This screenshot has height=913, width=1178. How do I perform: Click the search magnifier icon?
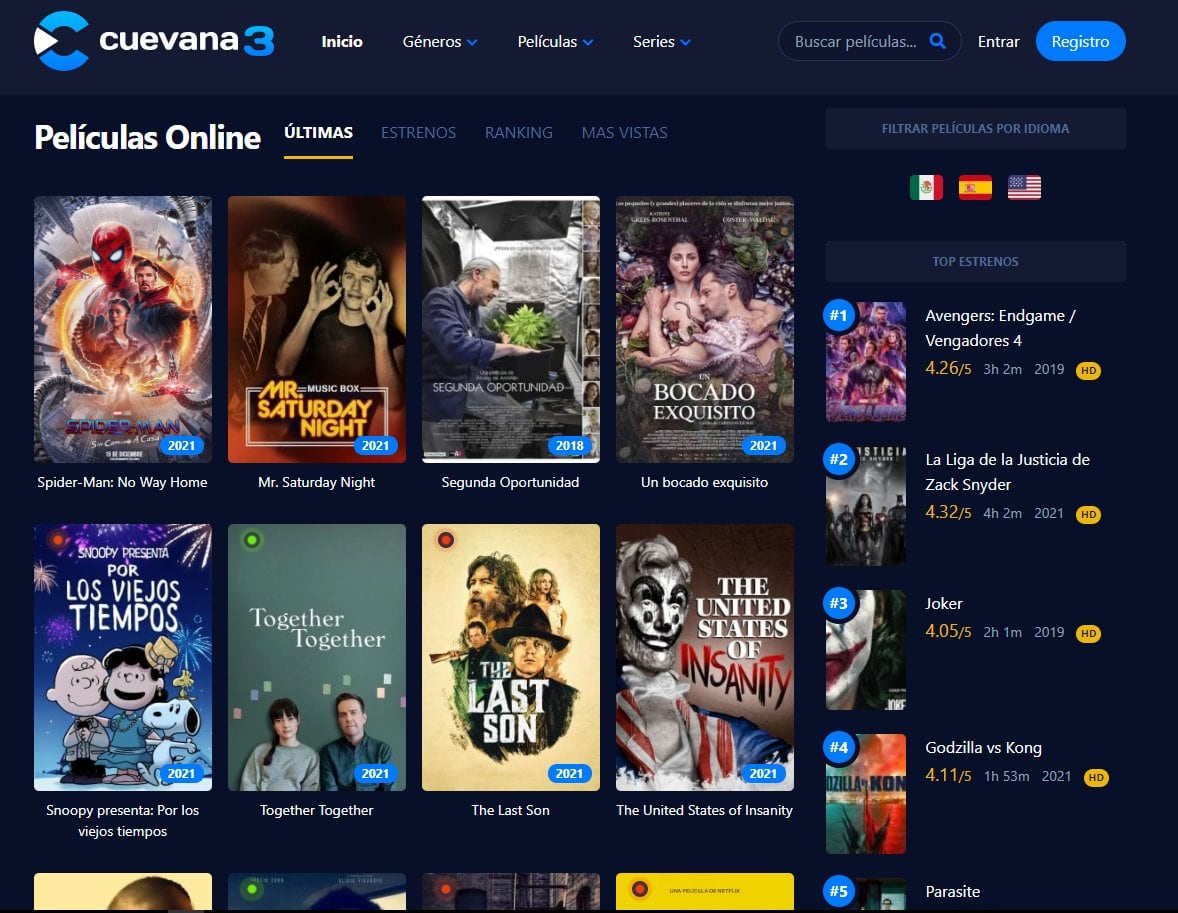click(x=937, y=41)
